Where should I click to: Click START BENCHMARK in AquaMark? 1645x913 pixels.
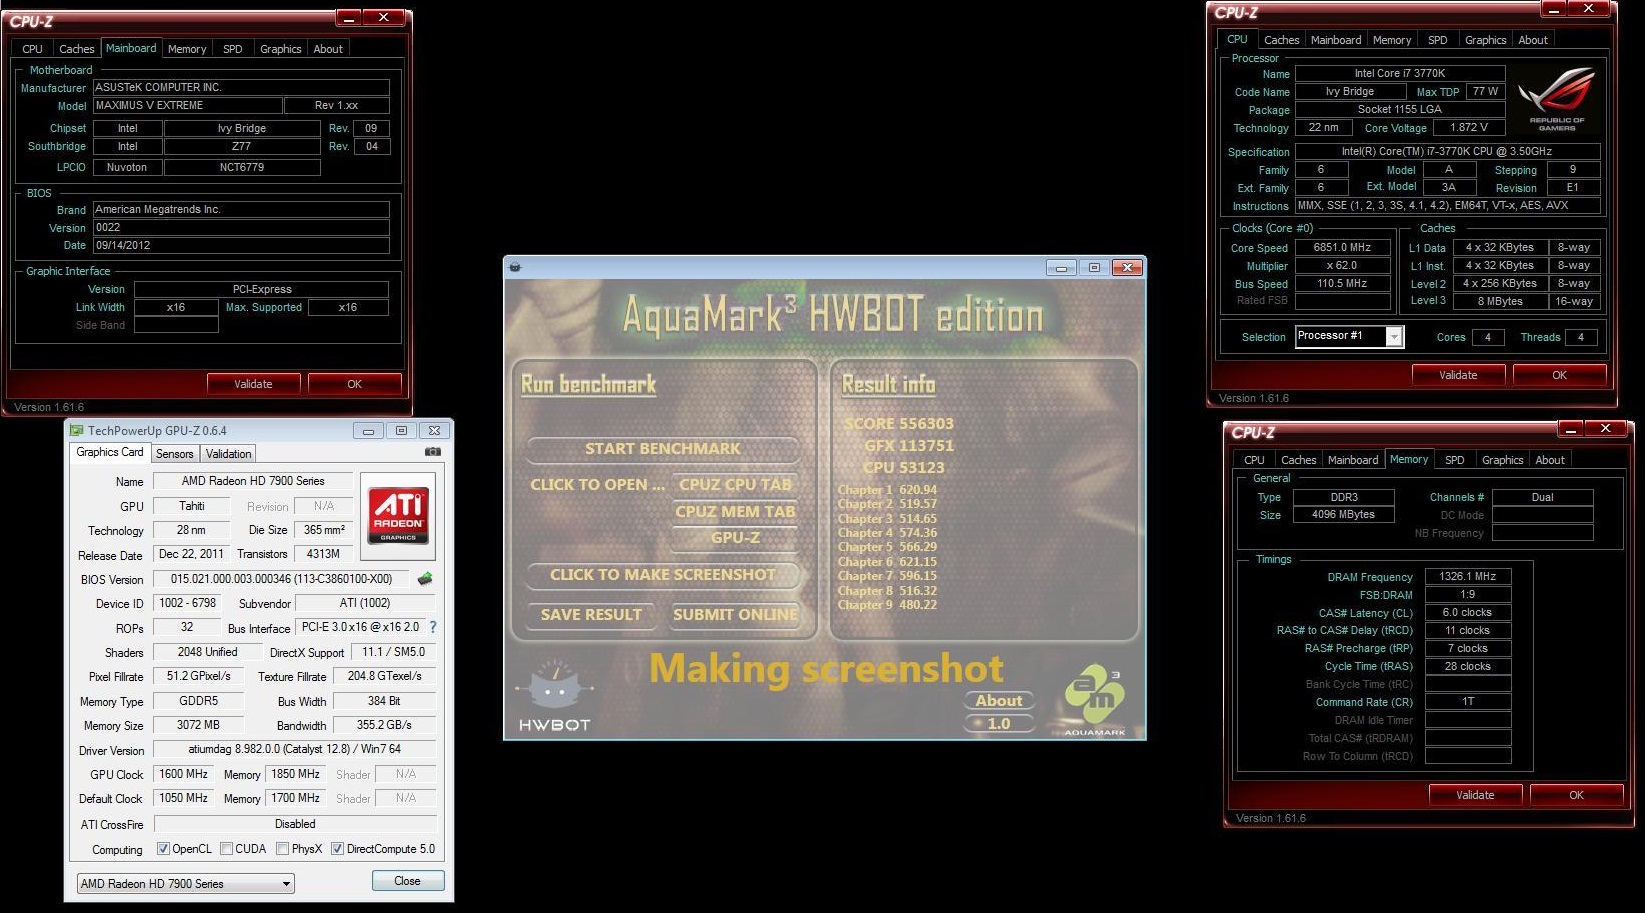tap(663, 449)
